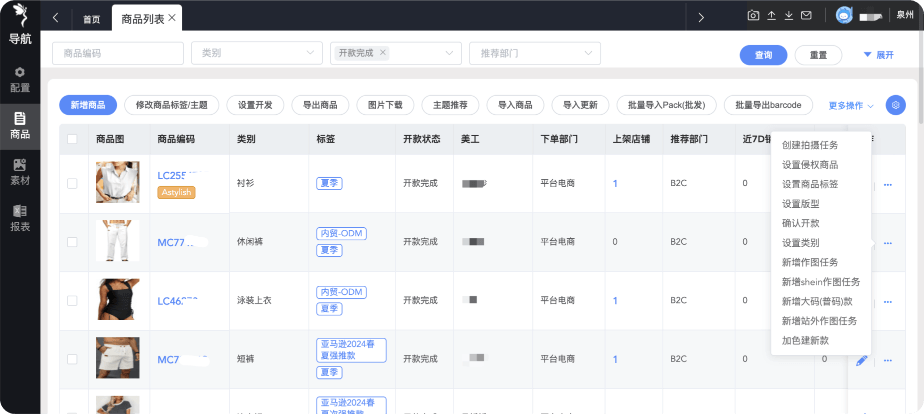Viewport: 924px width, 414px height.
Task: Select 确认开款 from the more actions menu
Action: (800, 223)
